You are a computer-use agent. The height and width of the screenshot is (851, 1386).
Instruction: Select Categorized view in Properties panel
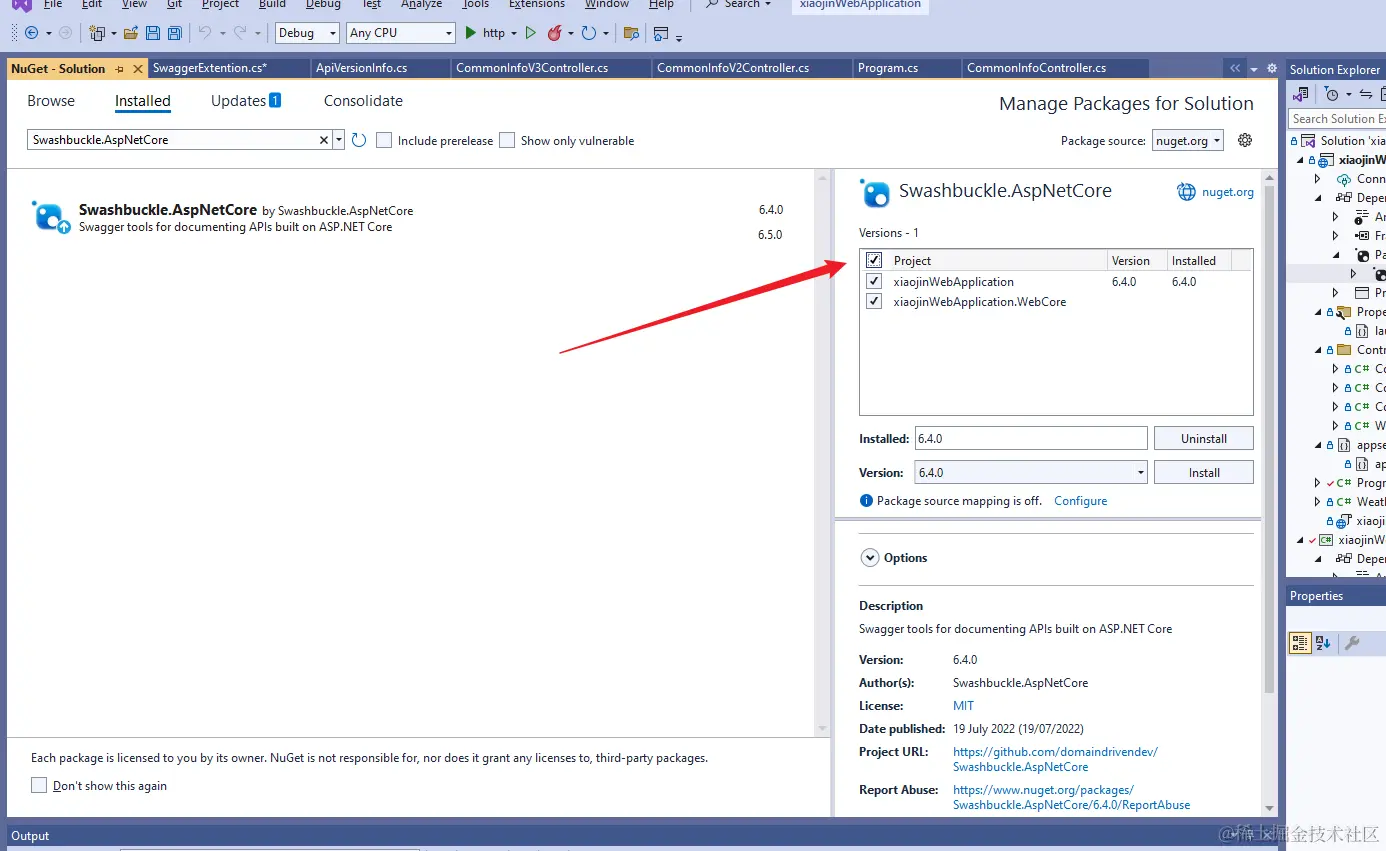click(x=1300, y=643)
